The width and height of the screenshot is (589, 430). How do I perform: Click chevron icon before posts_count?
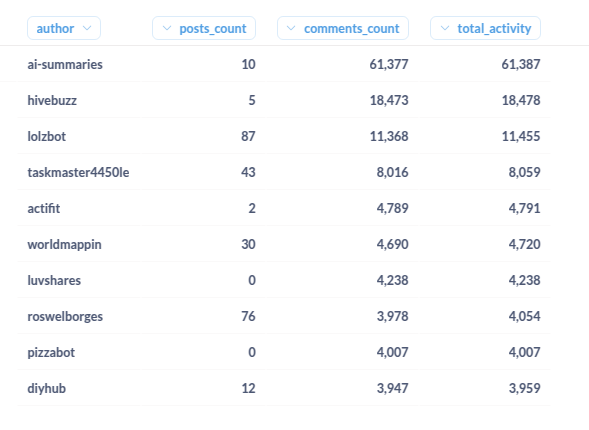[x=167, y=28]
